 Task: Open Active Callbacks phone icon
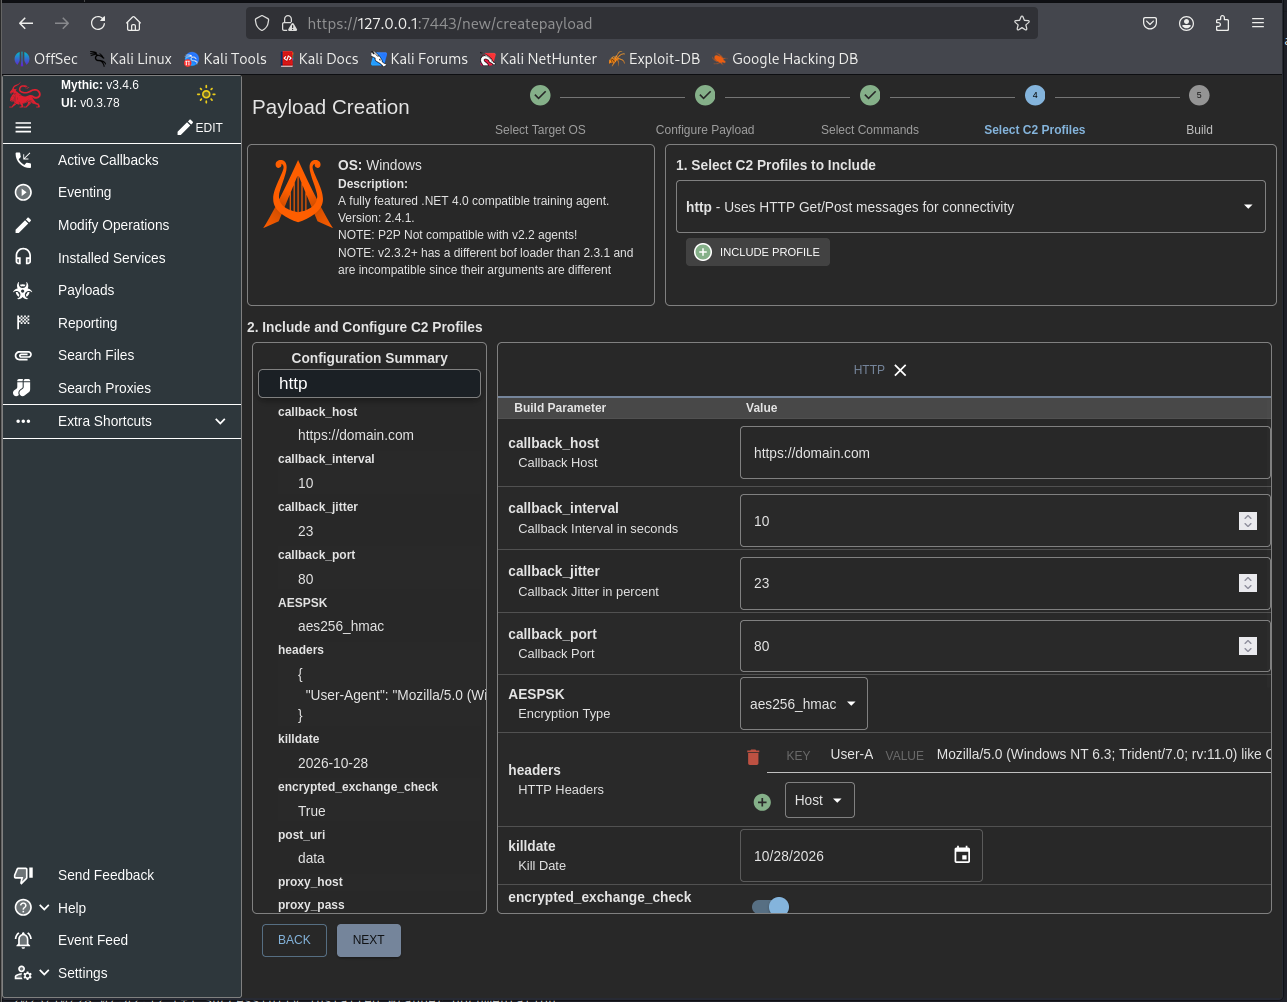click(x=24, y=160)
